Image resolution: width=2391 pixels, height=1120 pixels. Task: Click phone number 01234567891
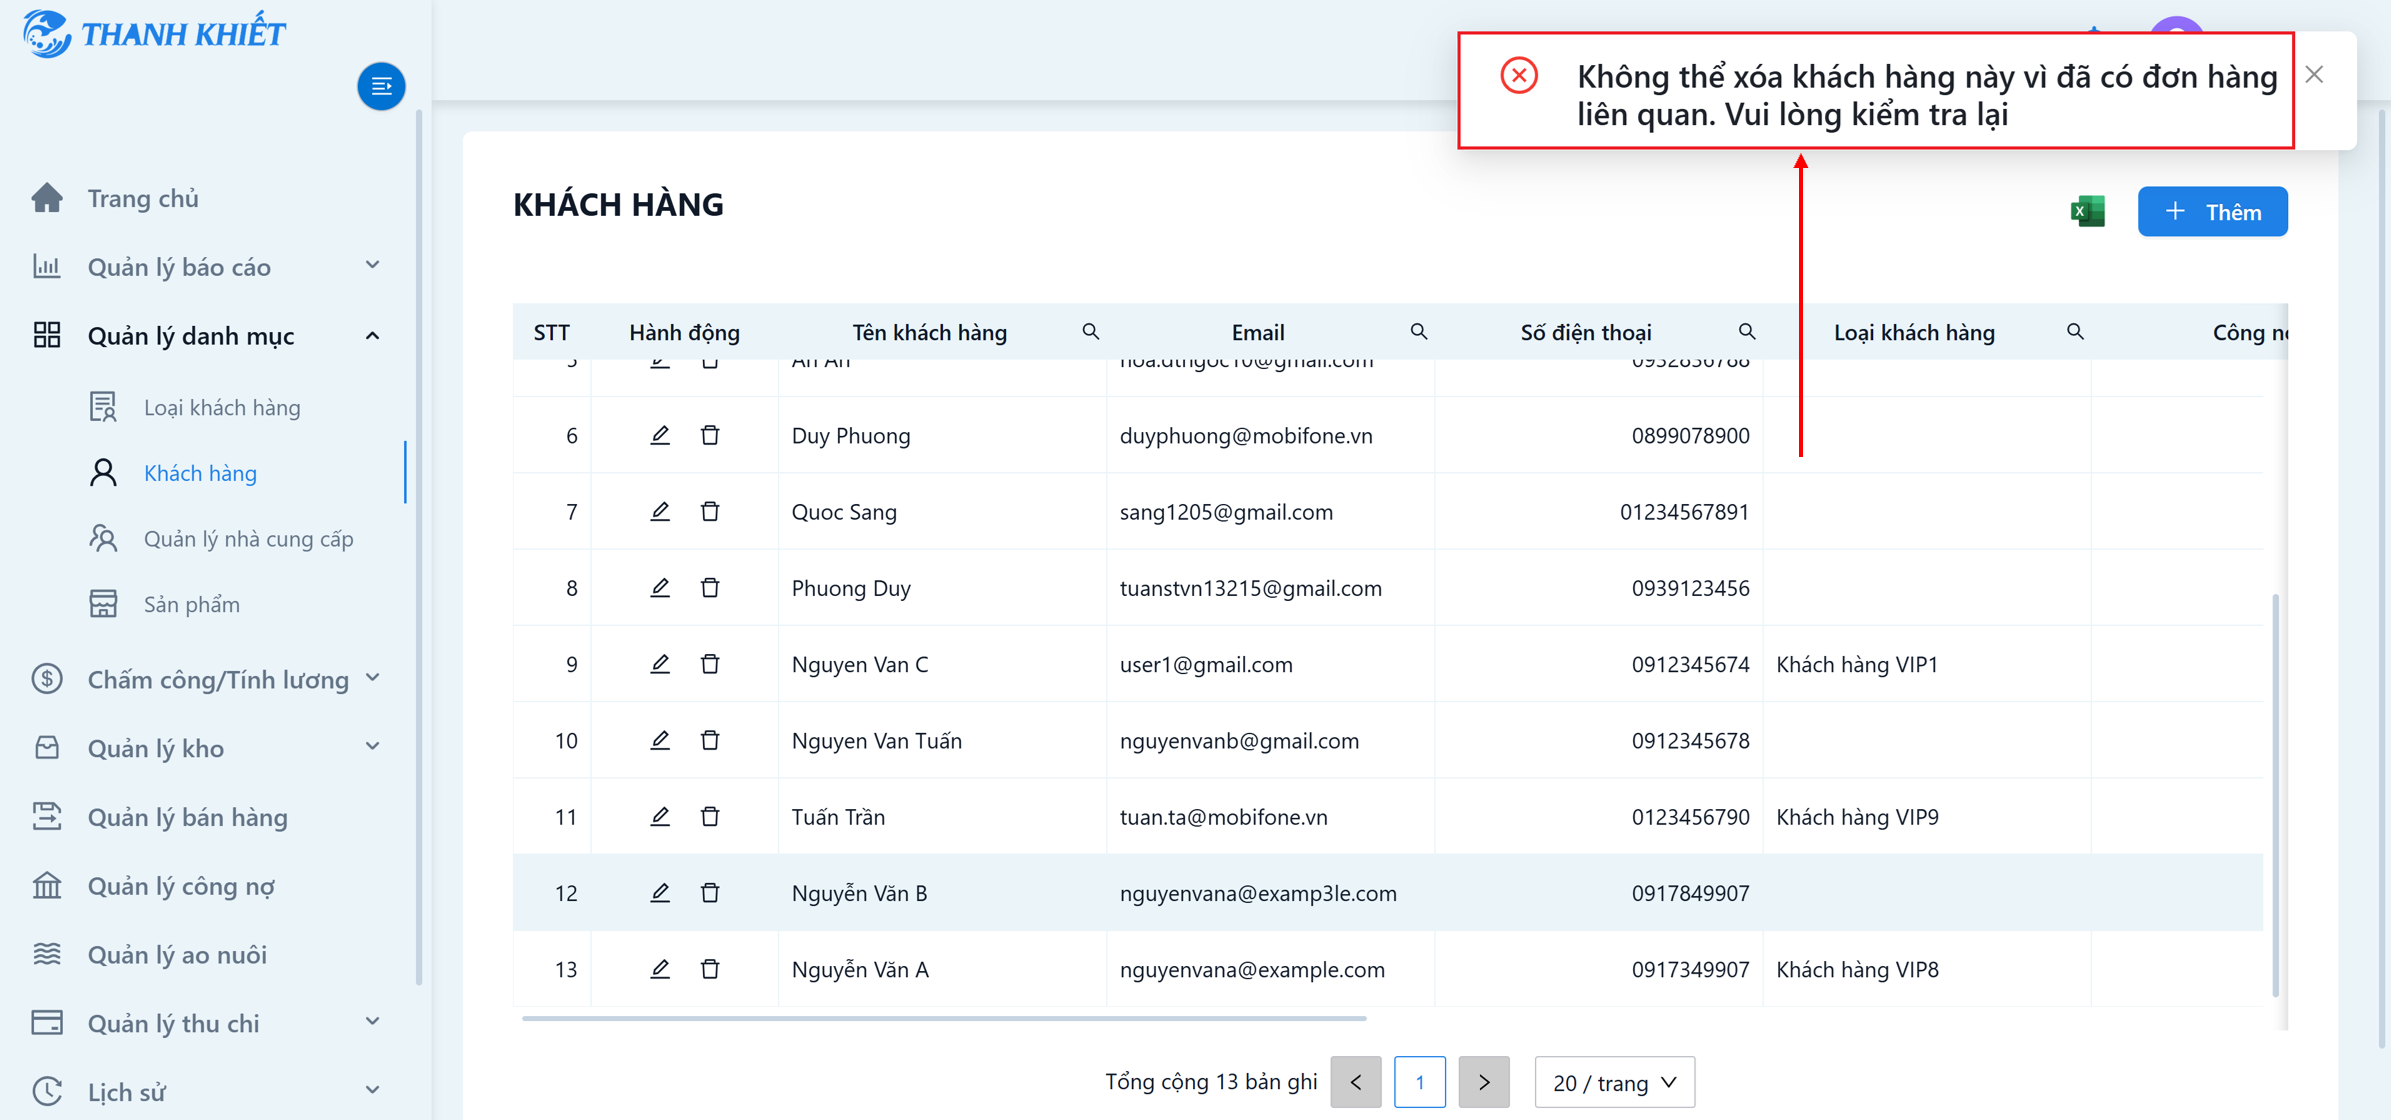click(1684, 511)
